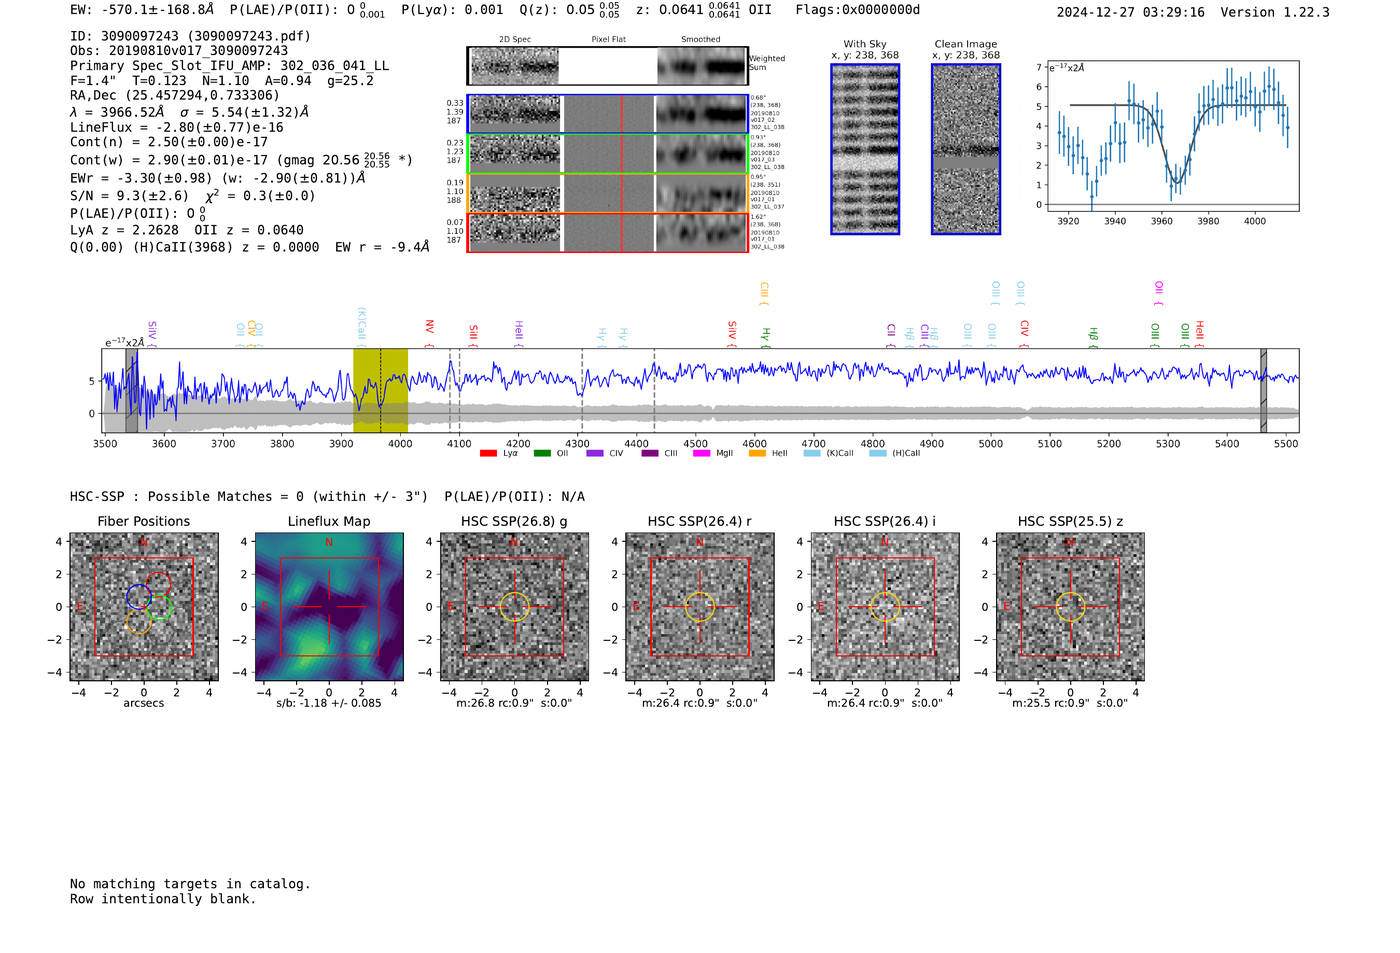Click the purple HeII line marker
Screen dimensions: 1400x953
click(518, 334)
